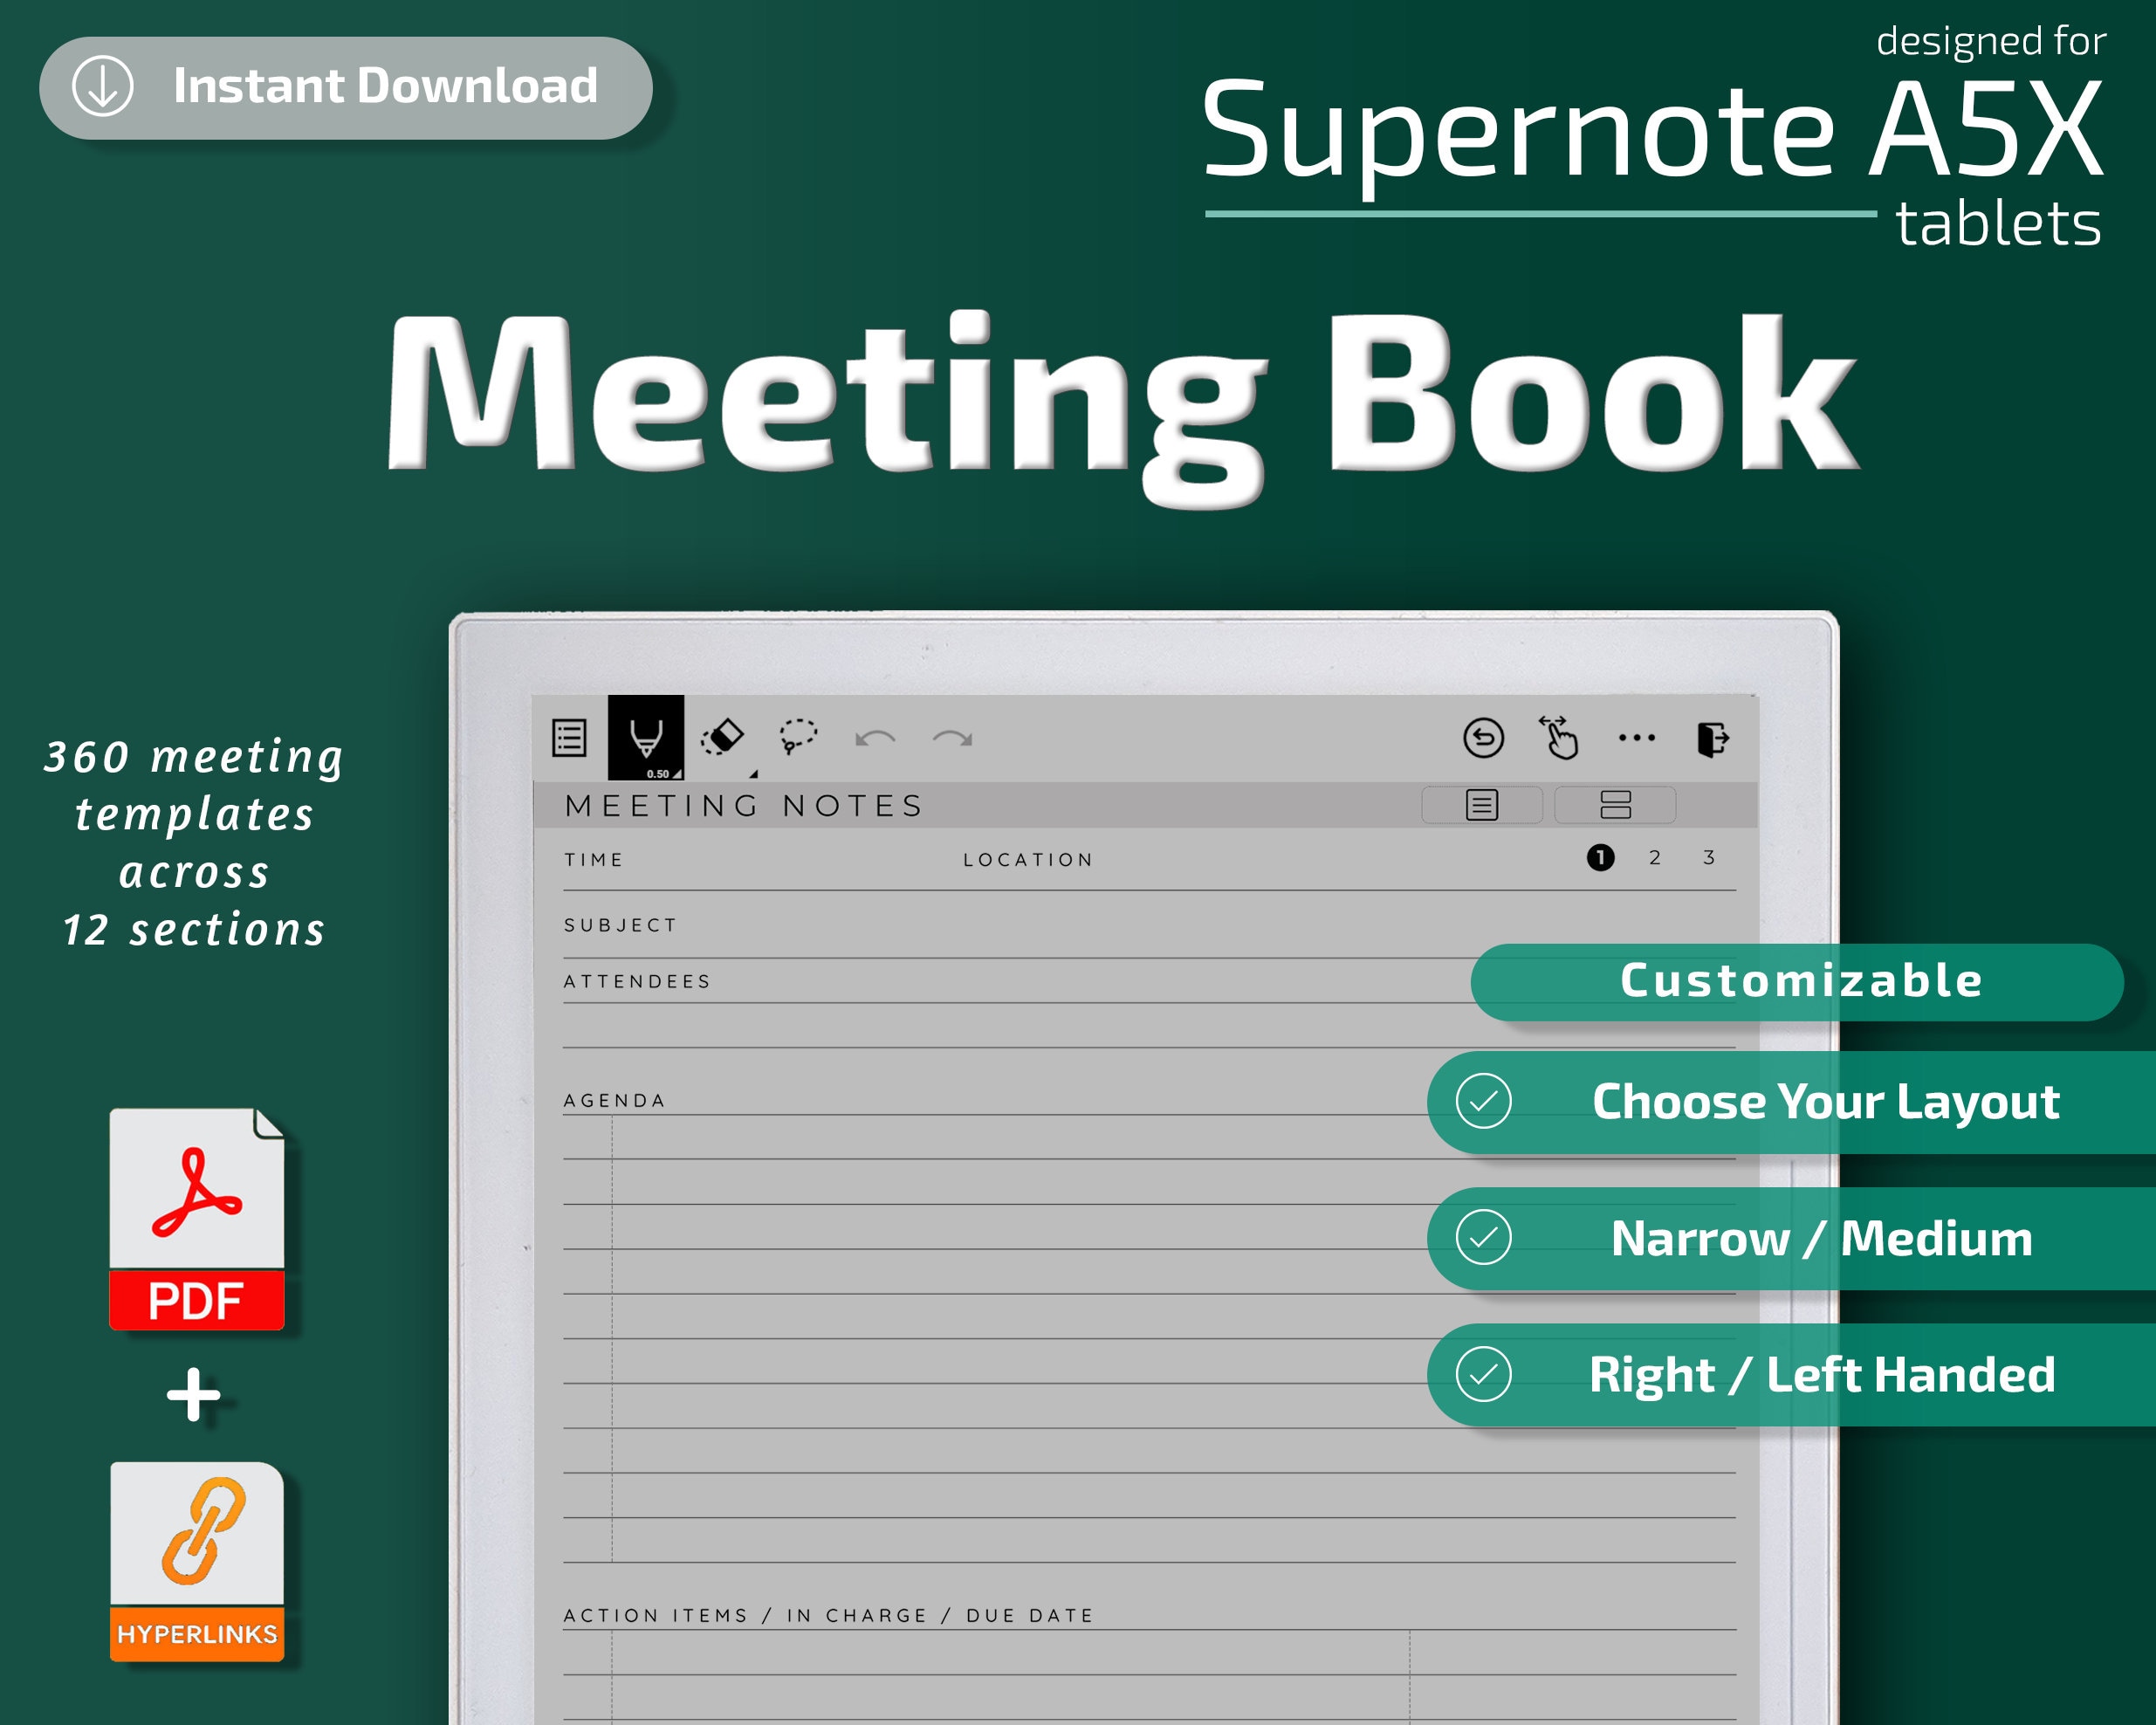Expand the eraser options triangle
Viewport: 2156px width, 1725px height.
pos(754,774)
